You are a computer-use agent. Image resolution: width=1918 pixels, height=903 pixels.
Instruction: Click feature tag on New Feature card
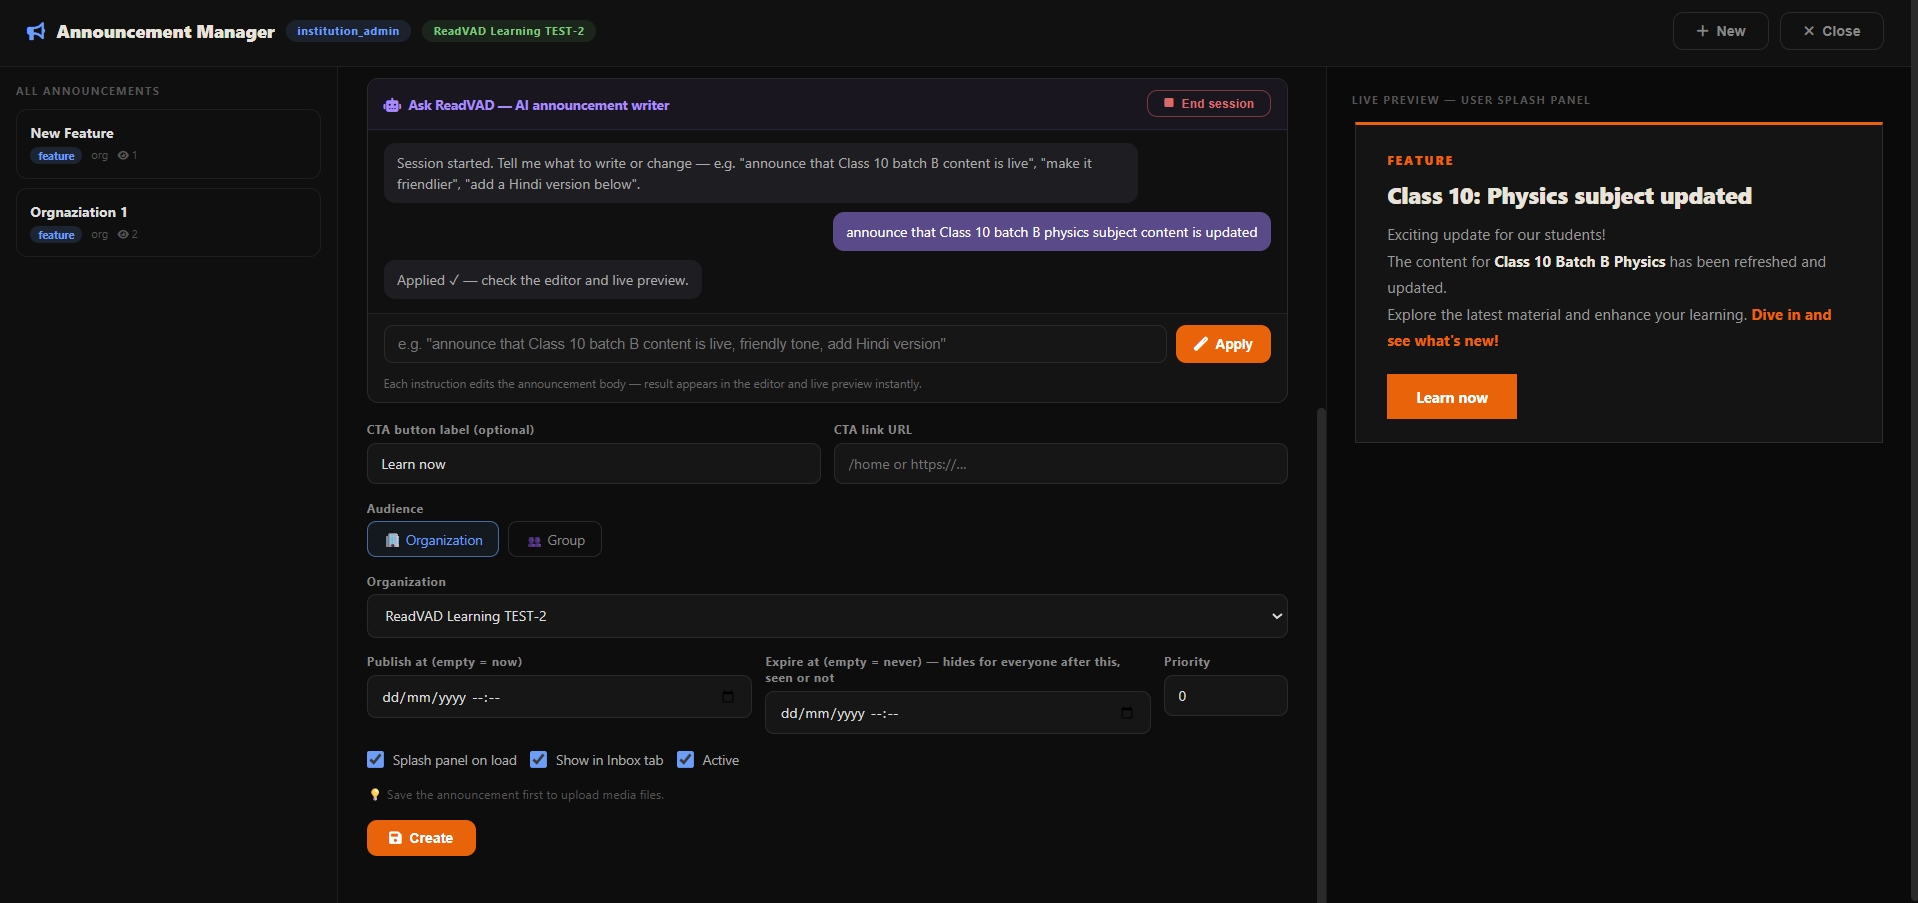tap(56, 155)
